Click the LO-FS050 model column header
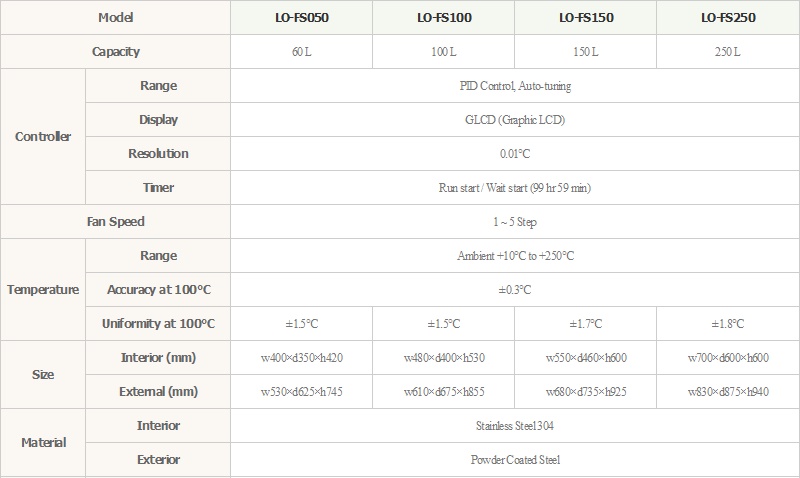800x478 pixels. tap(301, 18)
